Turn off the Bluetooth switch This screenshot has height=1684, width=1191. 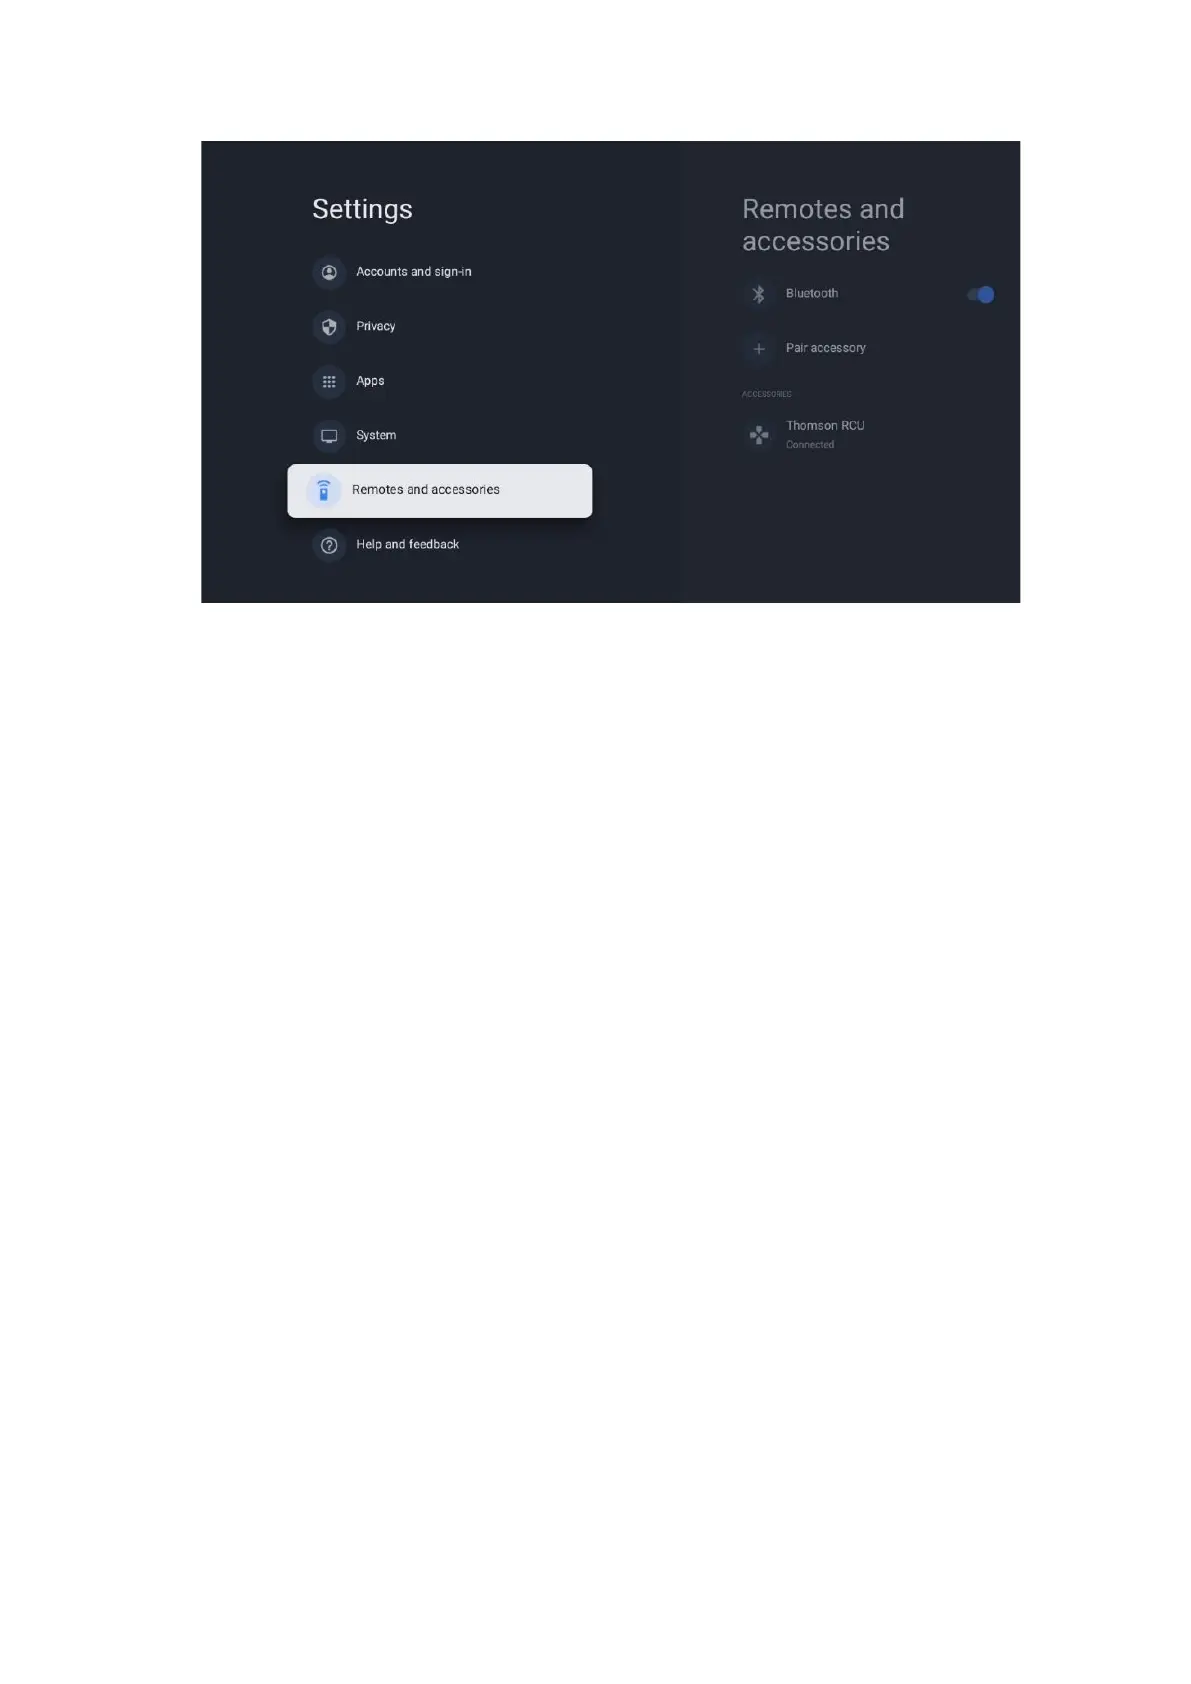[x=981, y=294]
